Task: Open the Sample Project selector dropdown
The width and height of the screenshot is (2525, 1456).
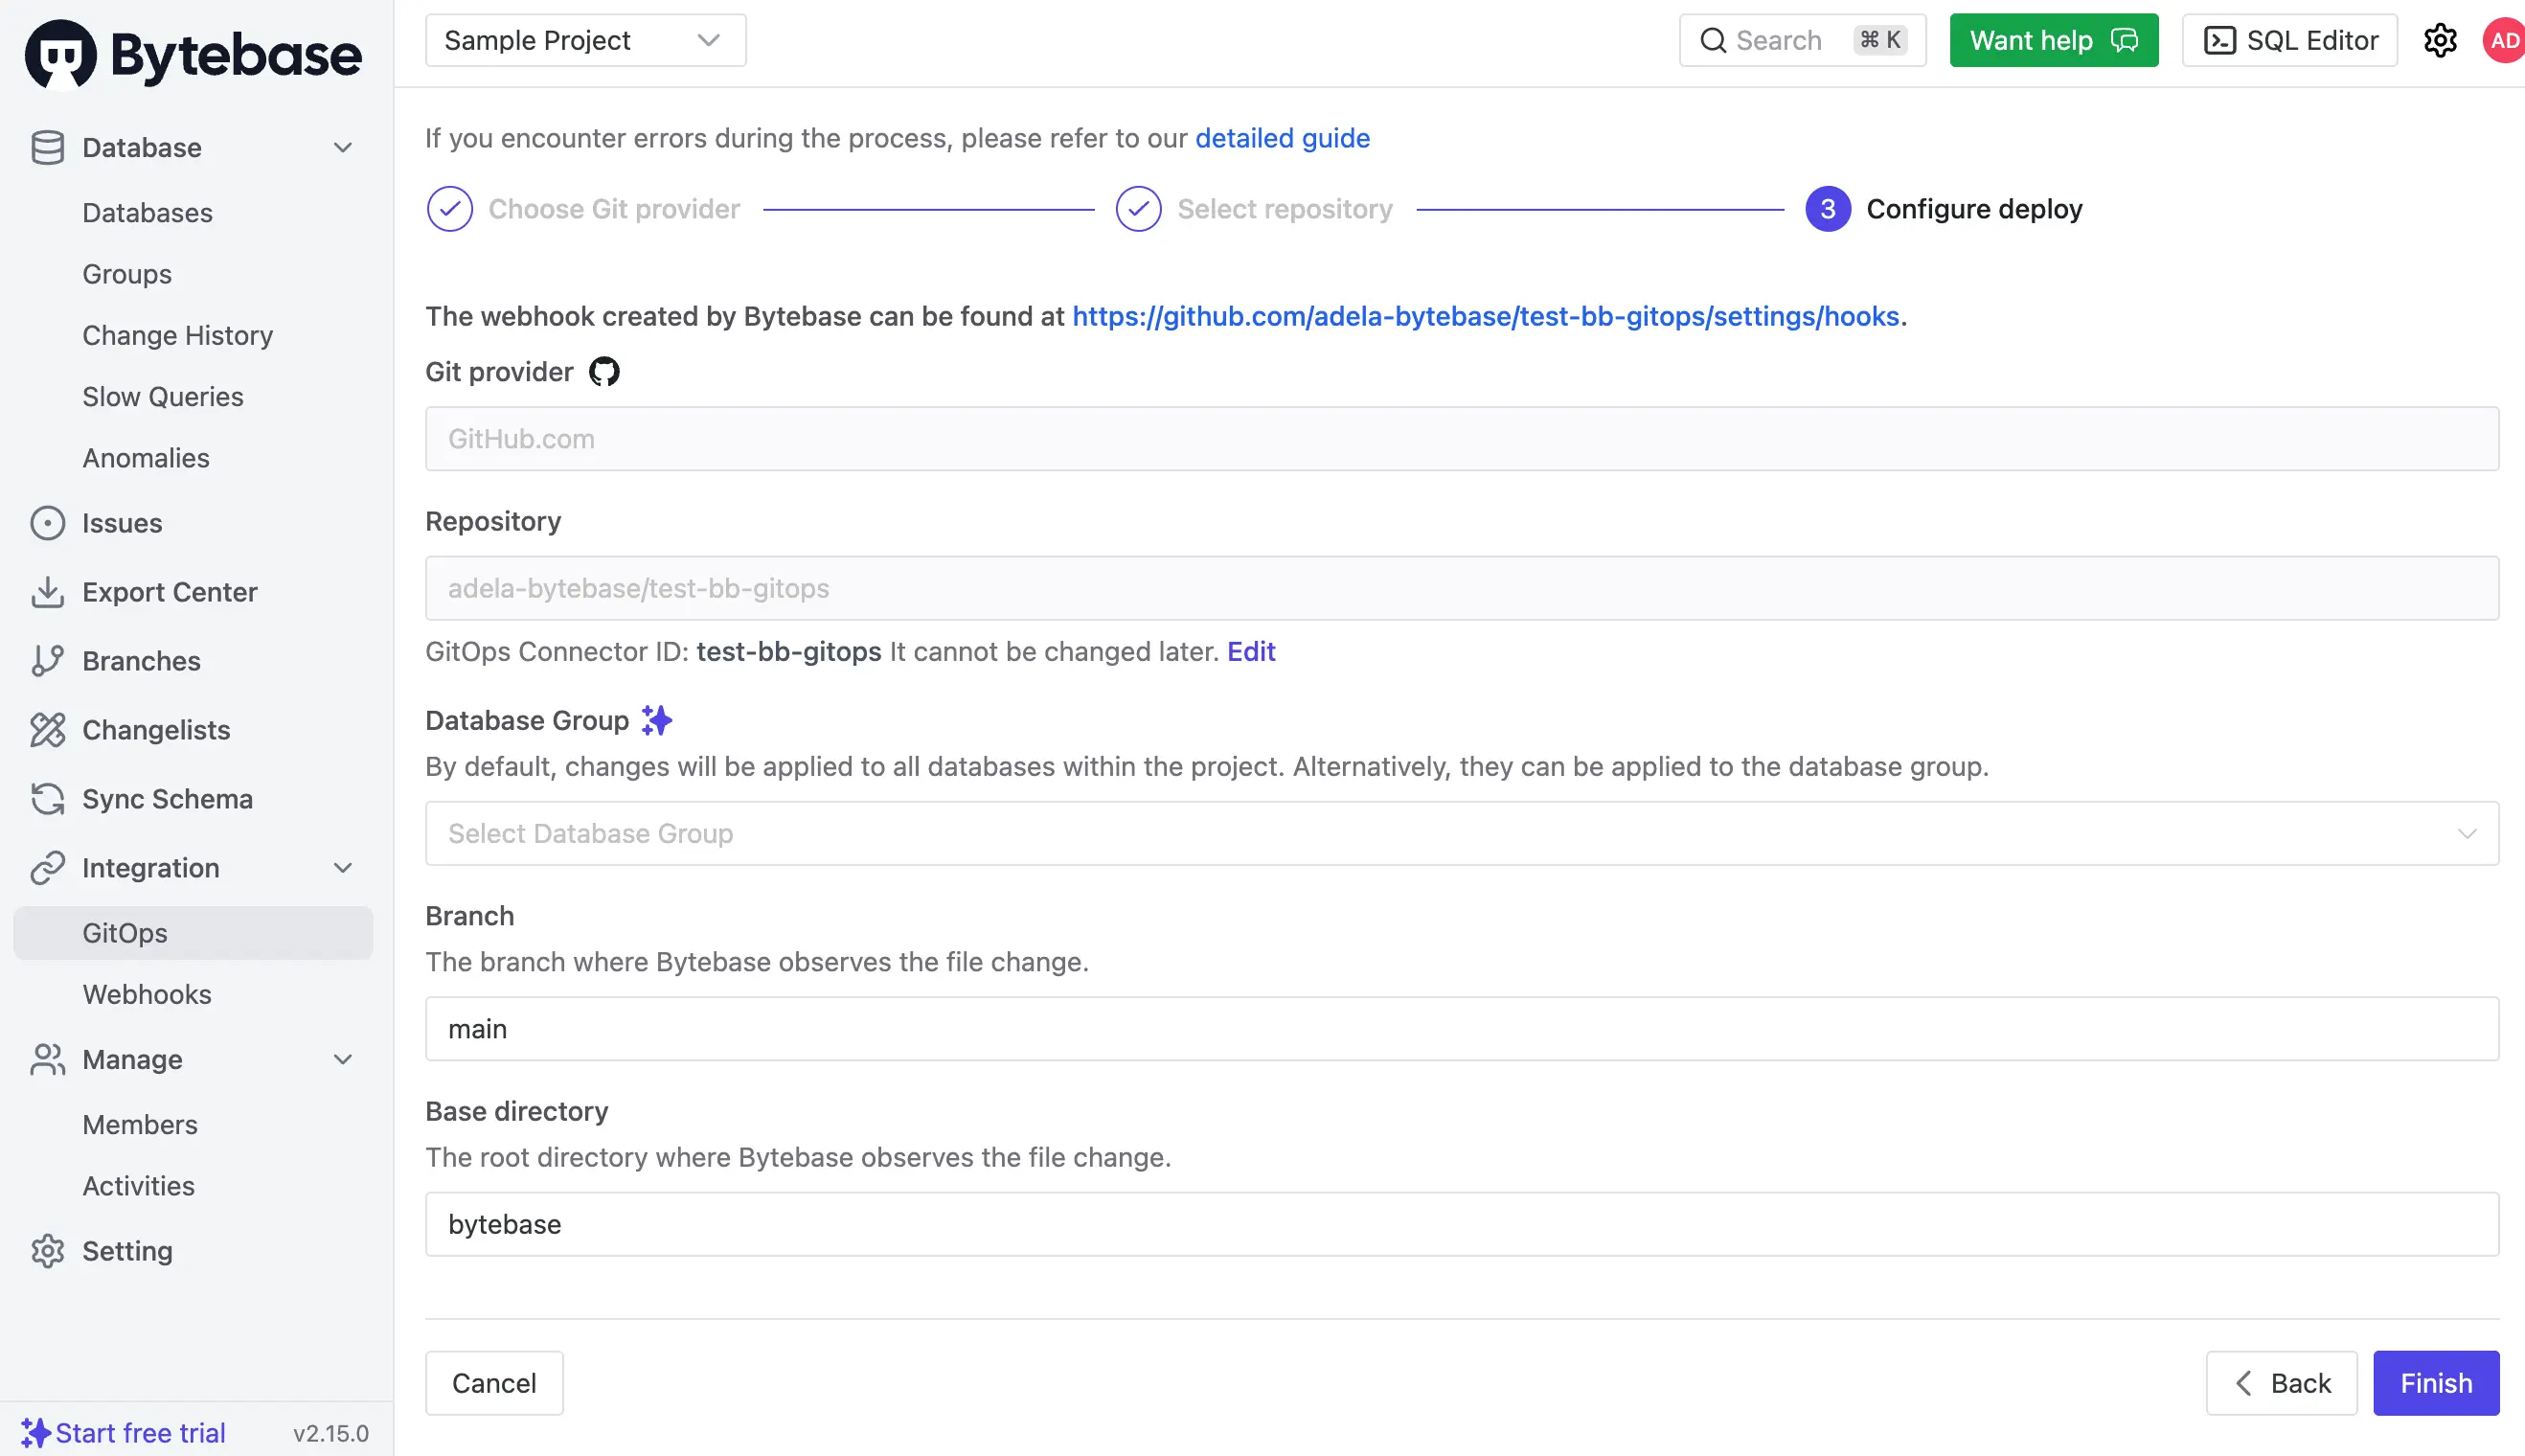Action: 586,40
